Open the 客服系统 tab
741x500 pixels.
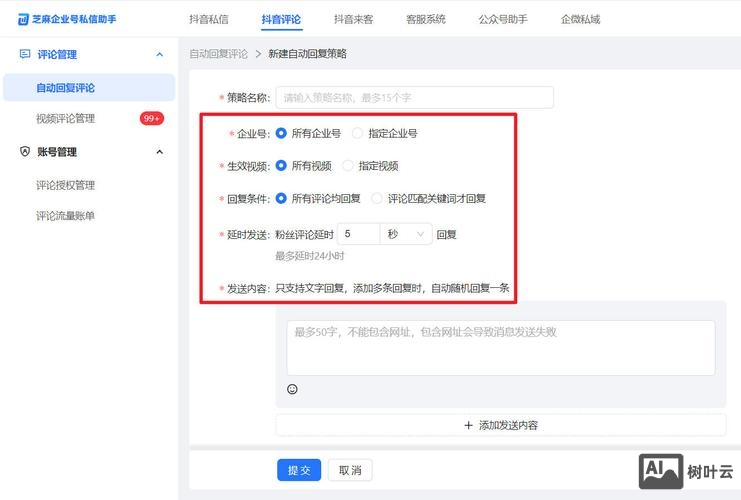click(x=426, y=19)
